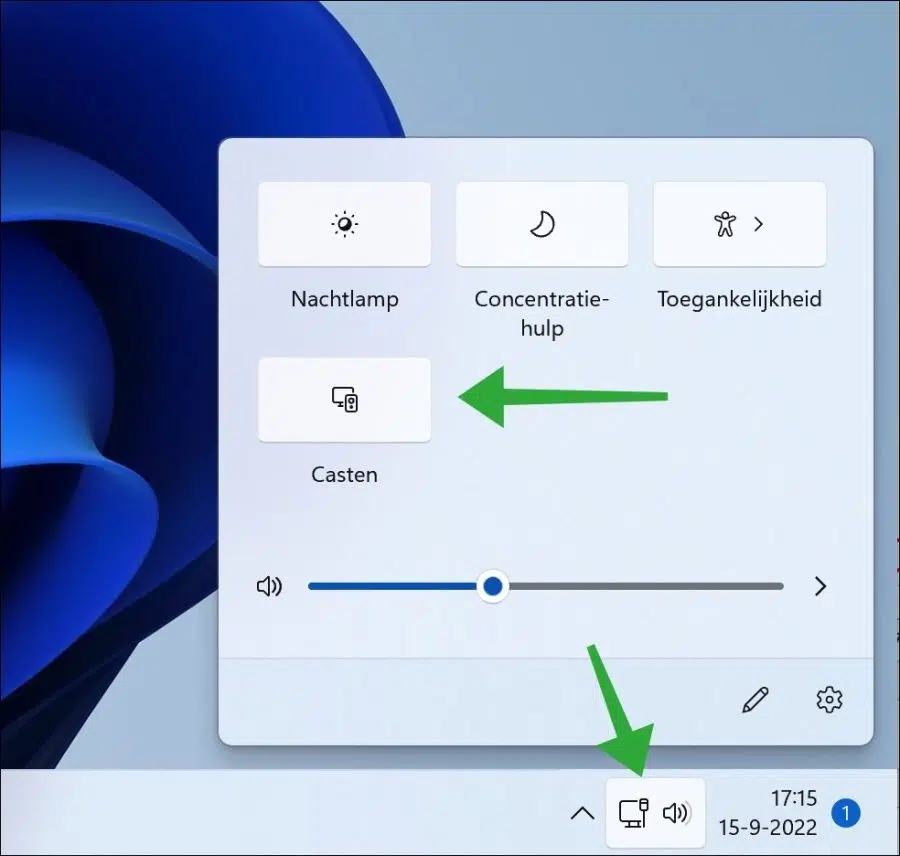Screen dimensions: 900x856
Task: Set volume on the volume slider track
Action: [x=546, y=586]
